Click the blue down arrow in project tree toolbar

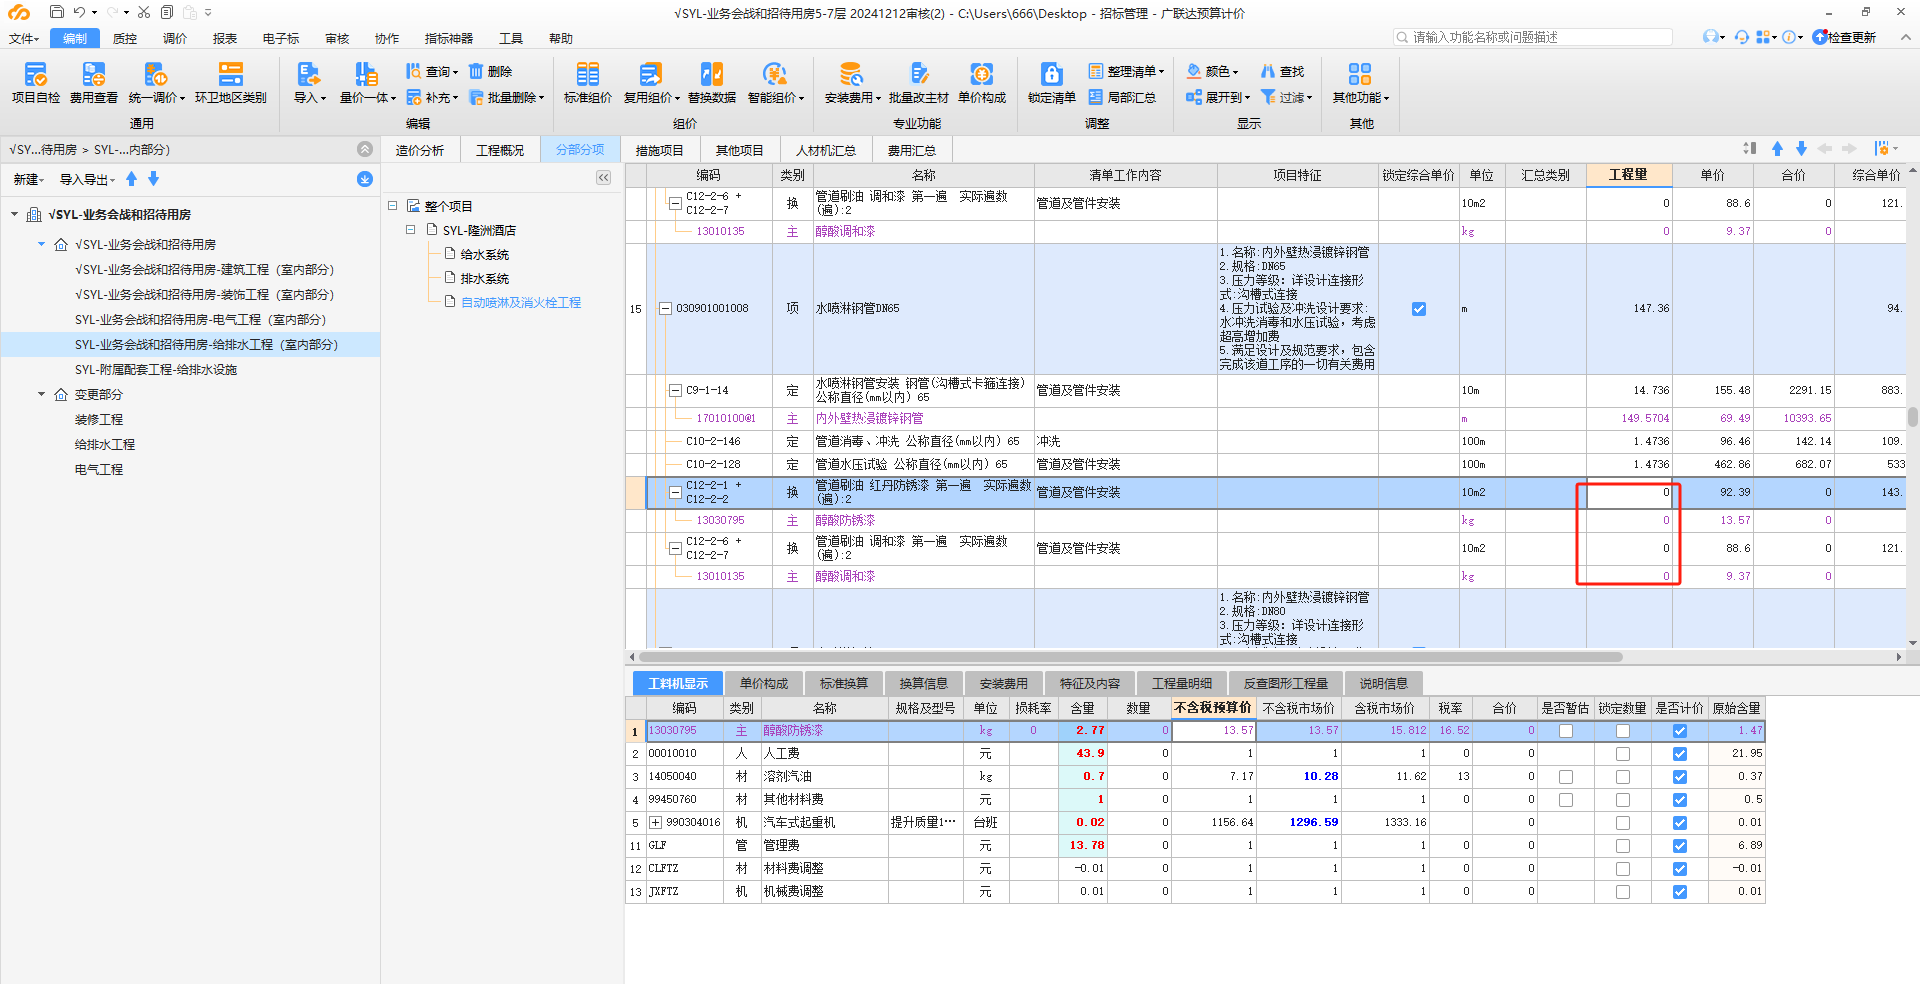153,179
